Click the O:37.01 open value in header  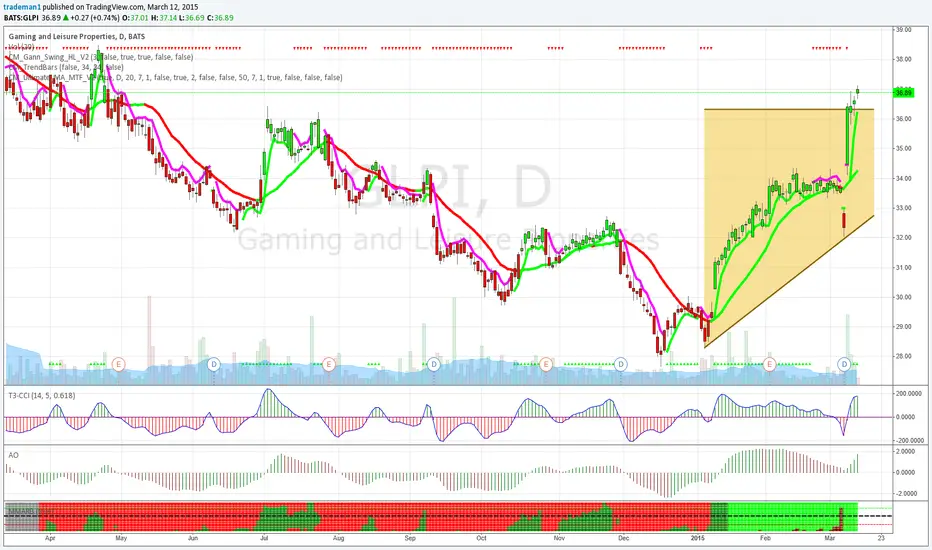[x=134, y=18]
